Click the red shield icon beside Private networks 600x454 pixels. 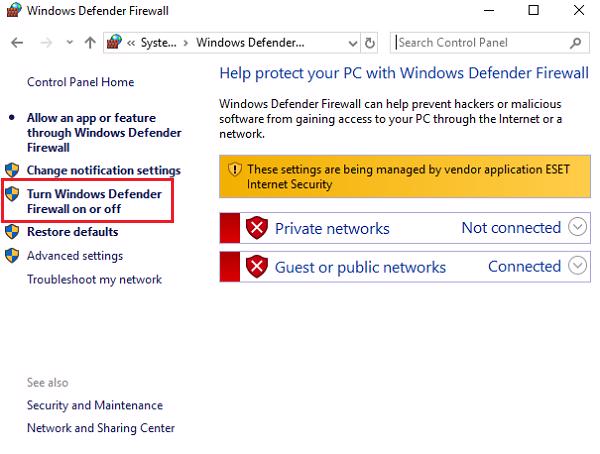[x=258, y=228]
